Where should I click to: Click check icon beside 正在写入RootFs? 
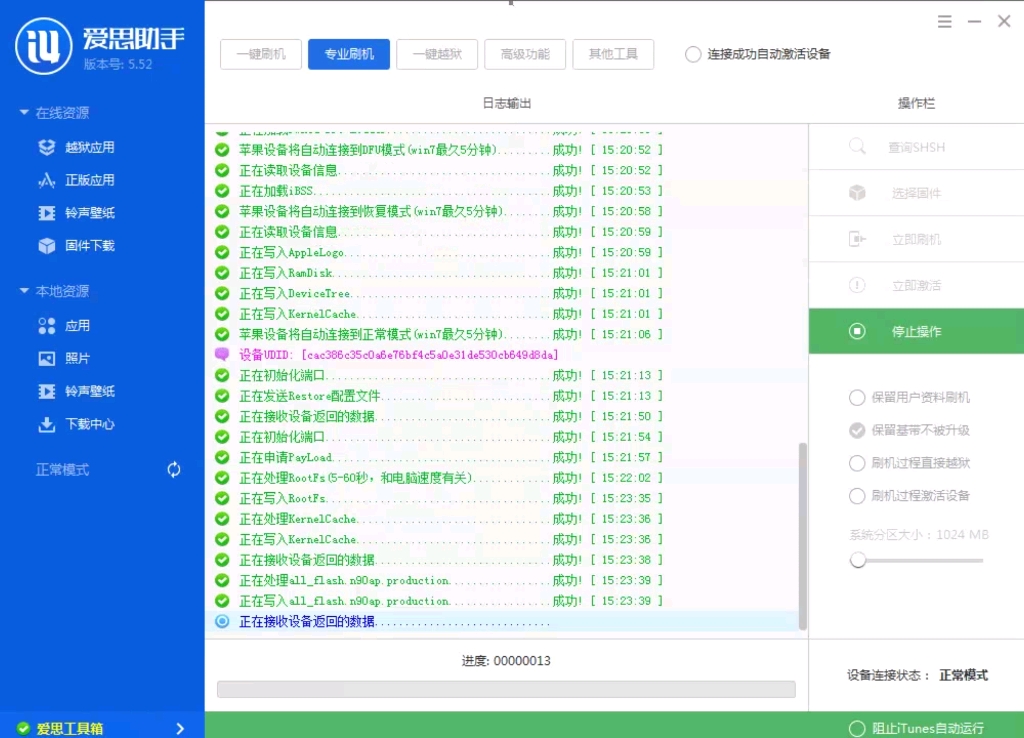222,498
